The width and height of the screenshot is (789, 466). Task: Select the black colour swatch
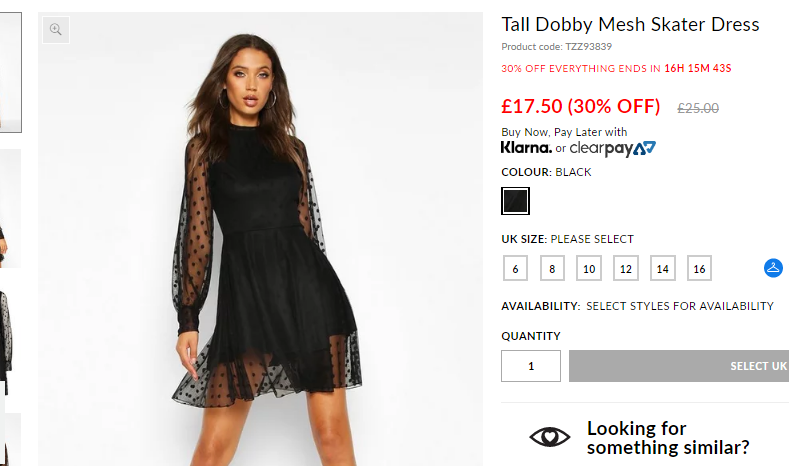point(515,201)
